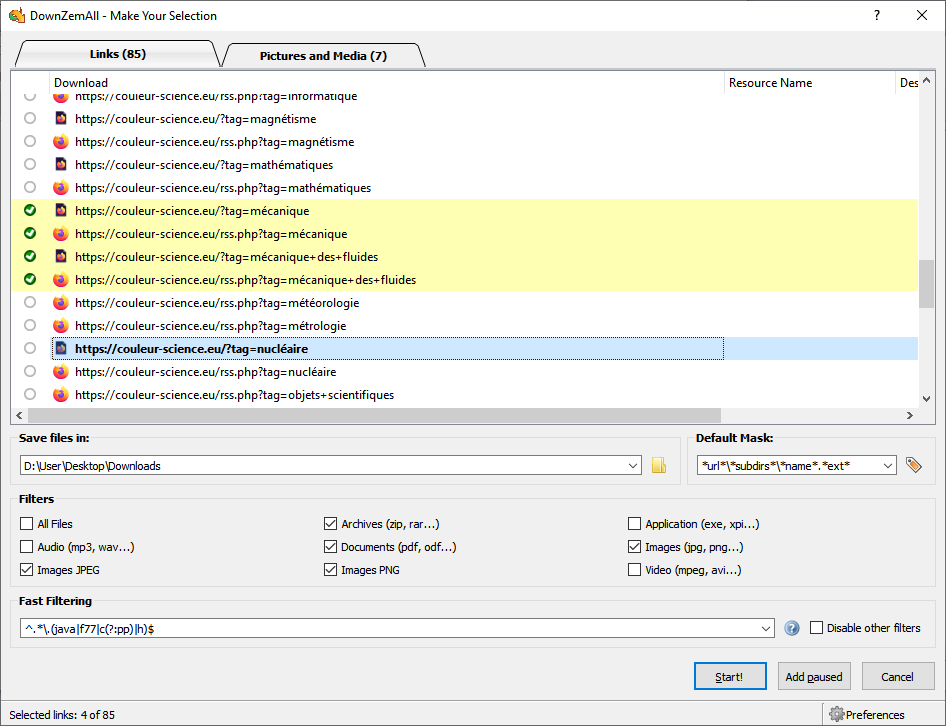
Task: Click the help question mark in title bar
Action: point(877,15)
